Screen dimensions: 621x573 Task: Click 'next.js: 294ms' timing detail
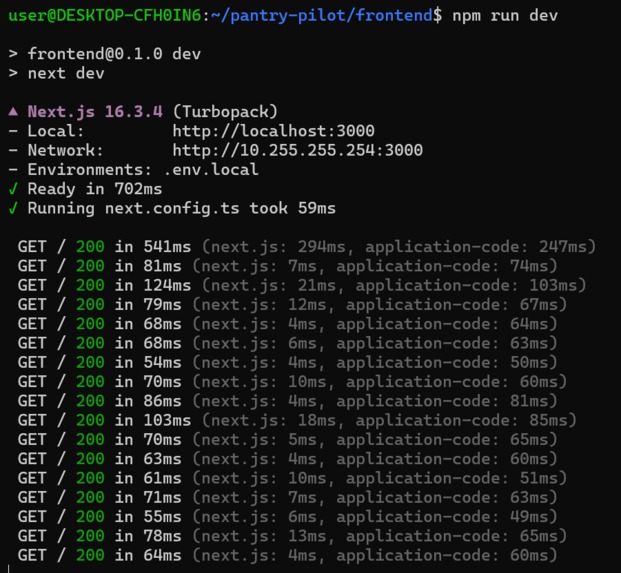pyautogui.click(x=279, y=247)
